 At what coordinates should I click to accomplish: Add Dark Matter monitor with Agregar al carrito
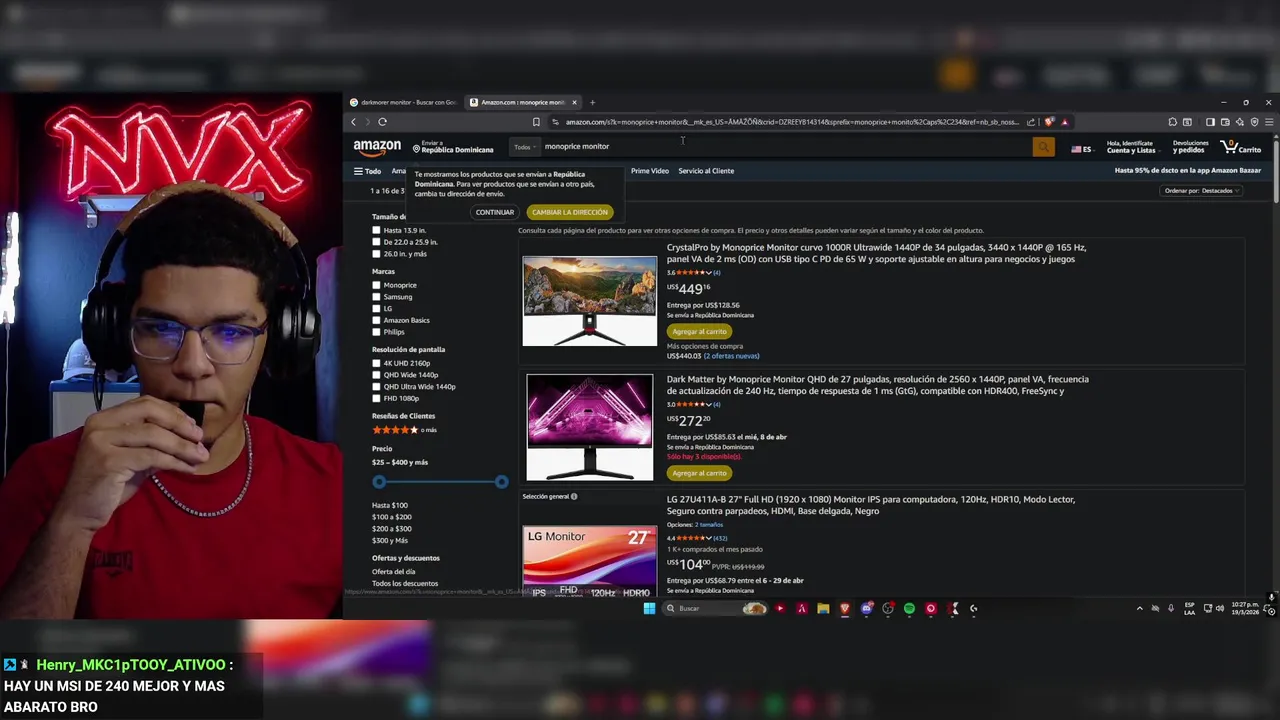click(x=699, y=473)
